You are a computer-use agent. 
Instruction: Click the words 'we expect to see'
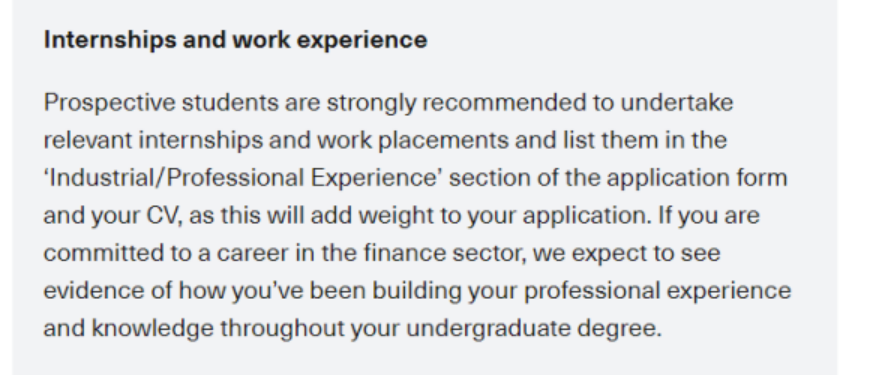tap(626, 254)
